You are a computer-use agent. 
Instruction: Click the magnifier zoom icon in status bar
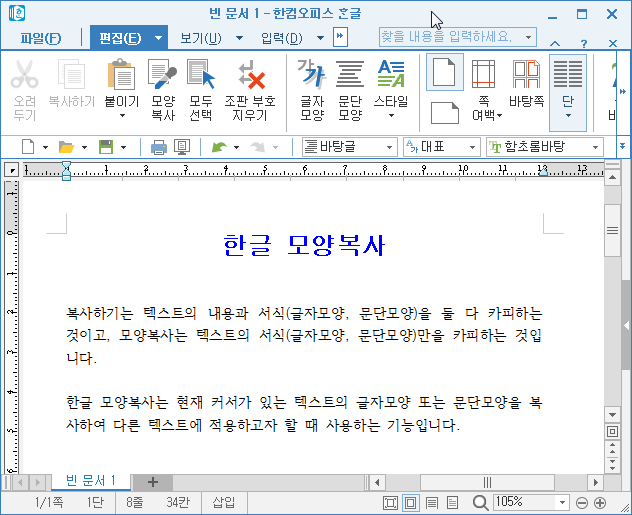(x=481, y=503)
